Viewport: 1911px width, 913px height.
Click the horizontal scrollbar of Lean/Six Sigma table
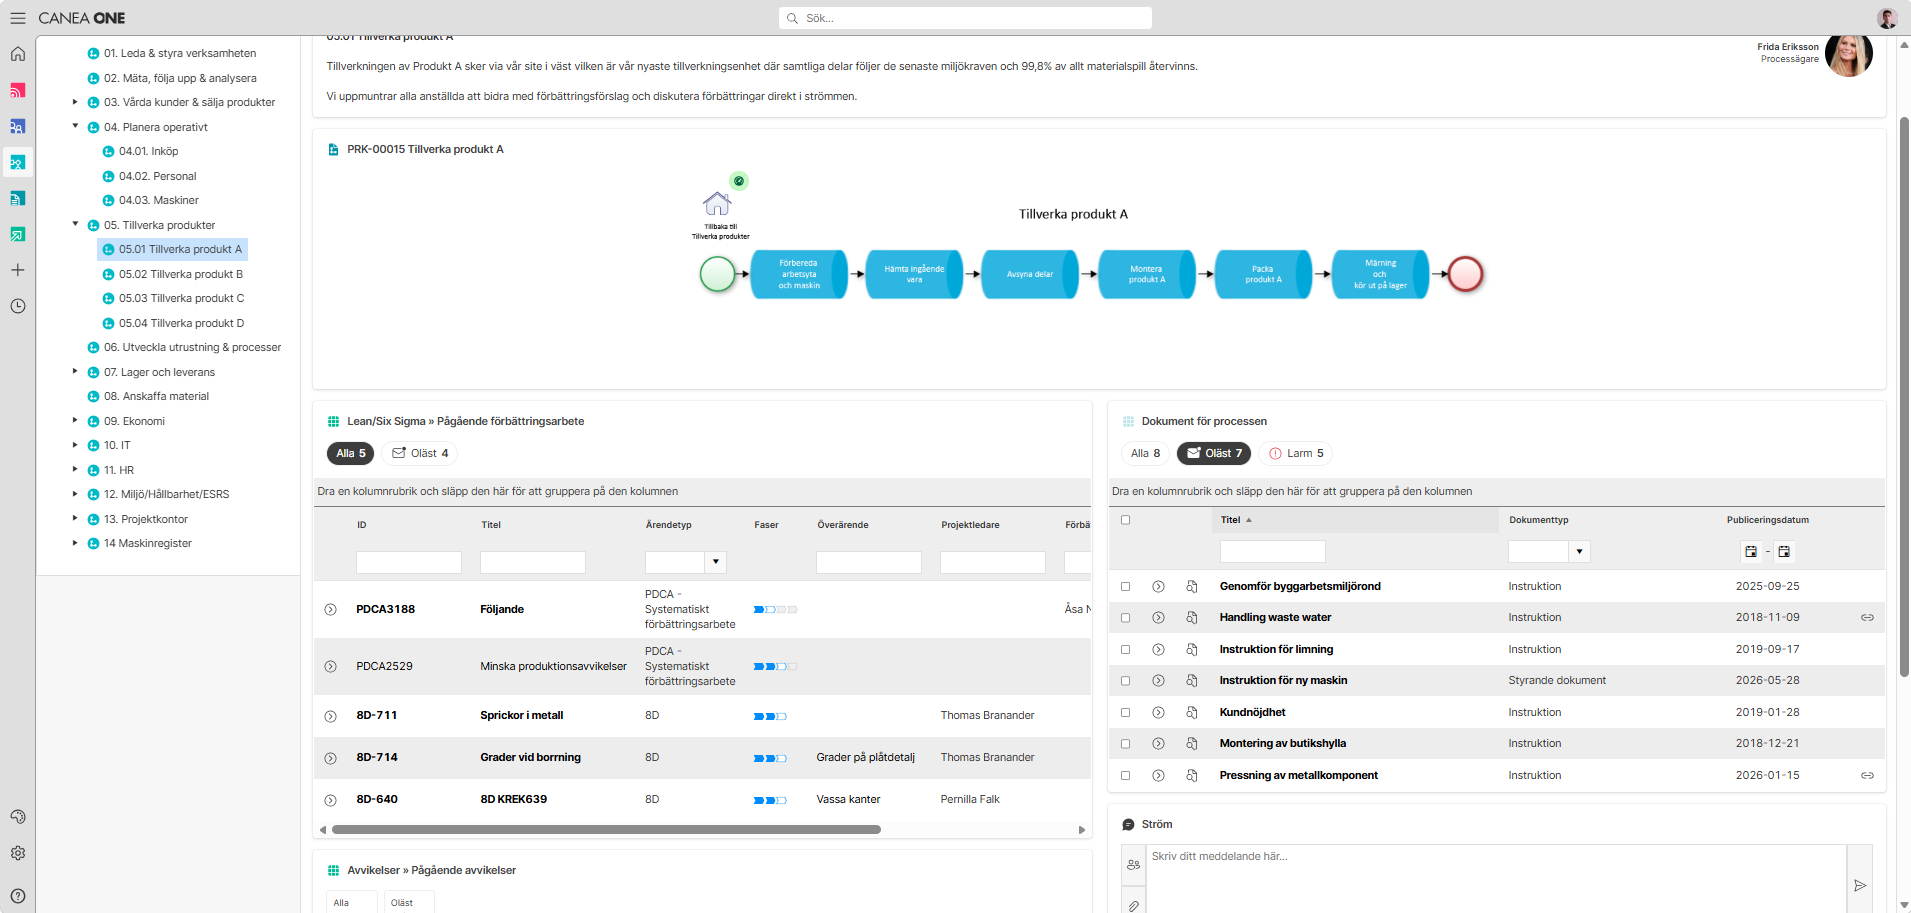point(606,830)
